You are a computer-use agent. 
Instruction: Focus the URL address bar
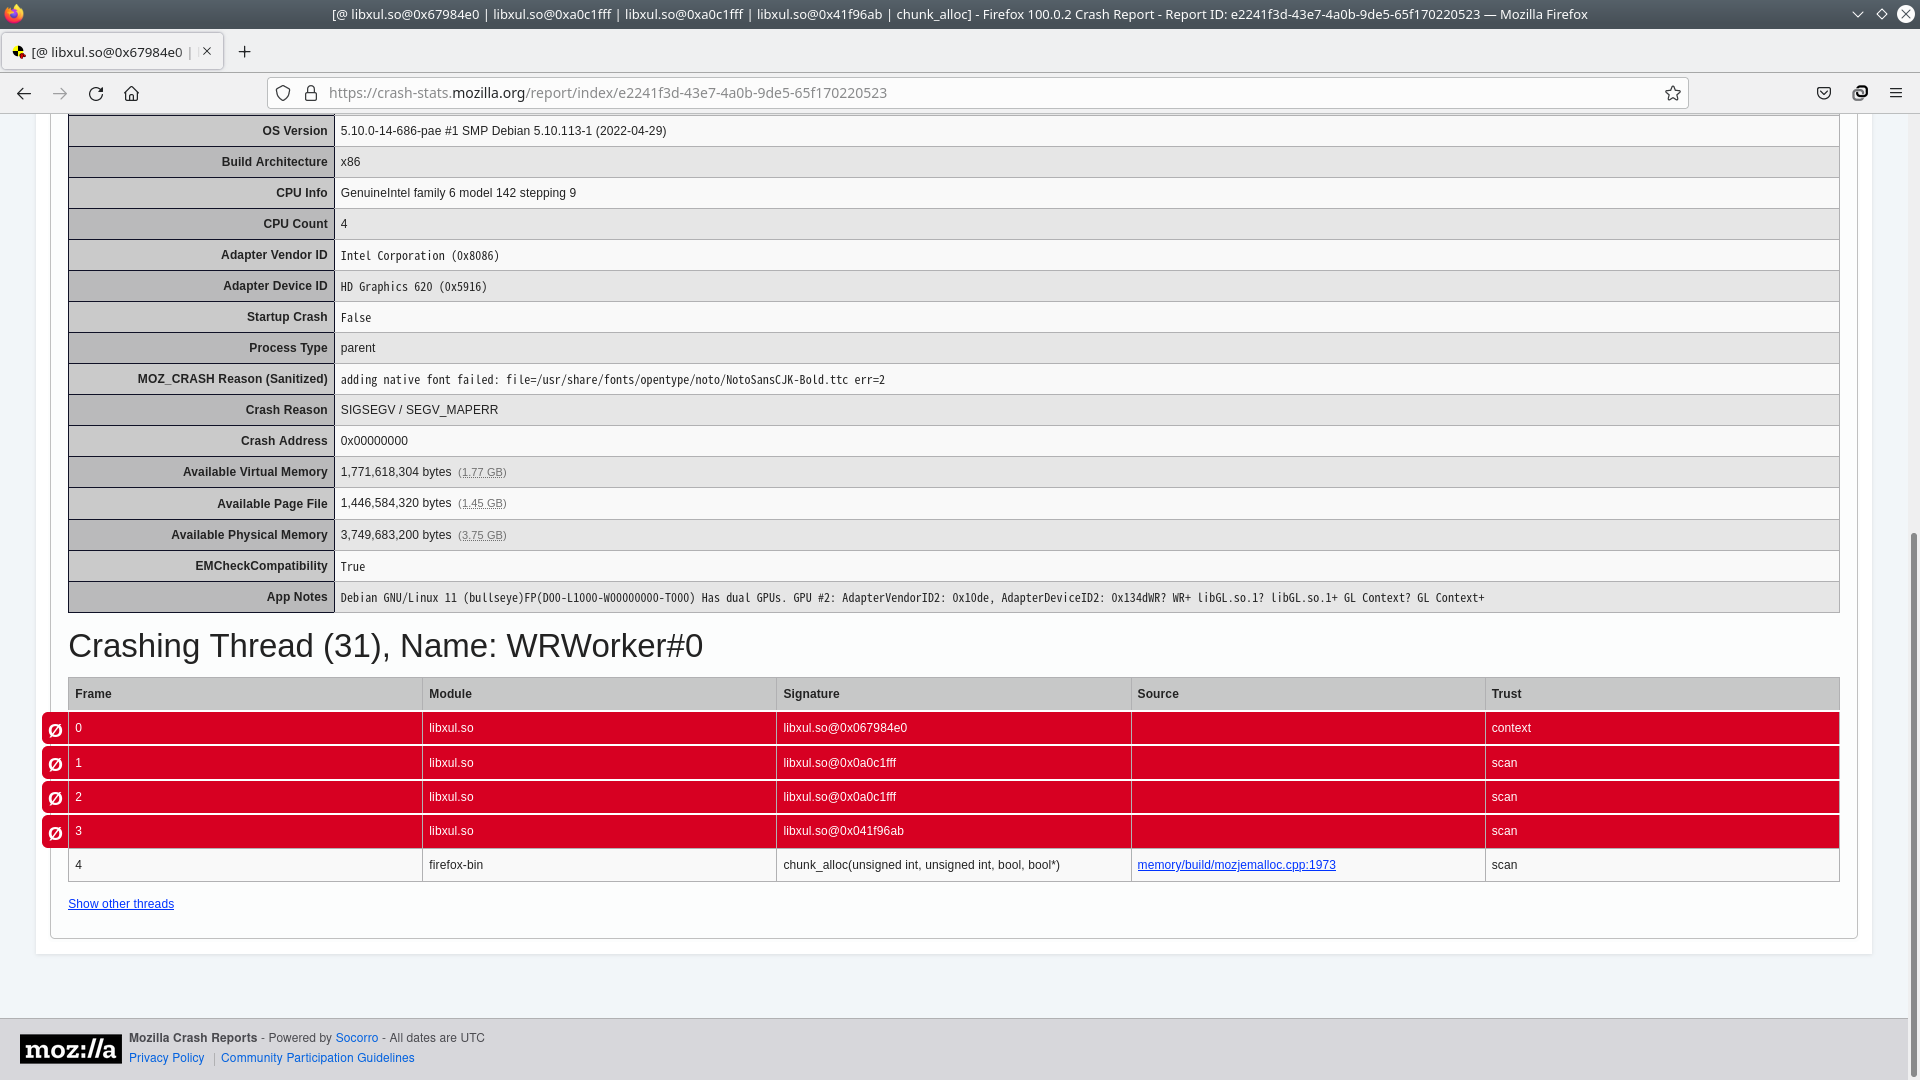[977, 93]
